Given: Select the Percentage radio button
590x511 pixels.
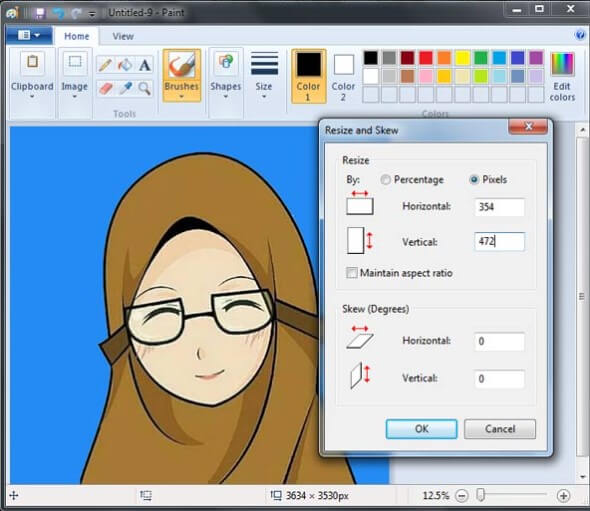Looking at the screenshot, I should [385, 180].
